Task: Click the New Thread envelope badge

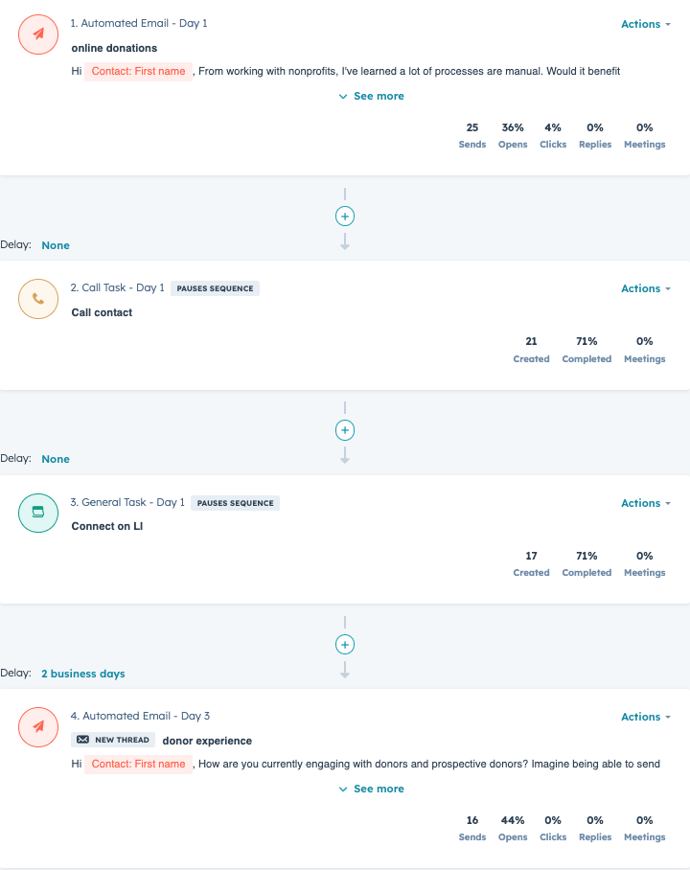Action: point(113,740)
